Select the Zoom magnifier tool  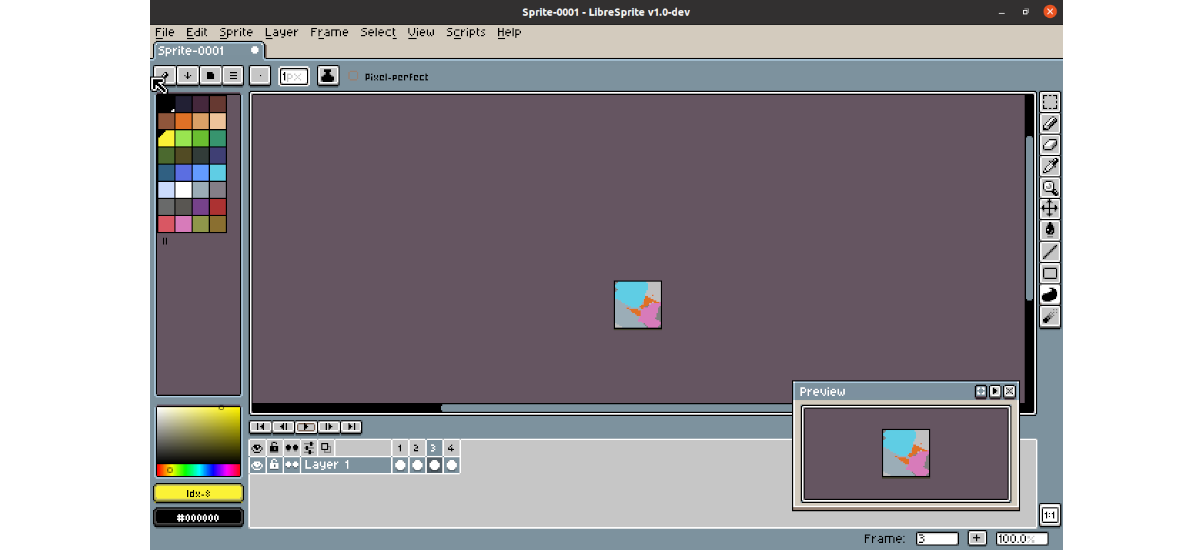pos(1050,187)
